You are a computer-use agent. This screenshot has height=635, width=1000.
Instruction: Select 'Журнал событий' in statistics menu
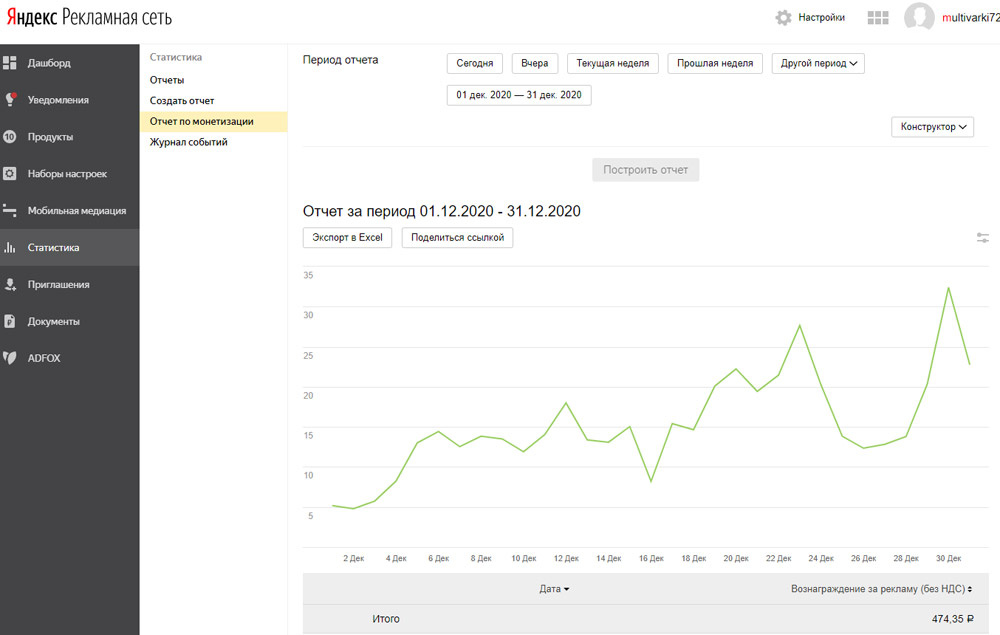[x=188, y=142]
